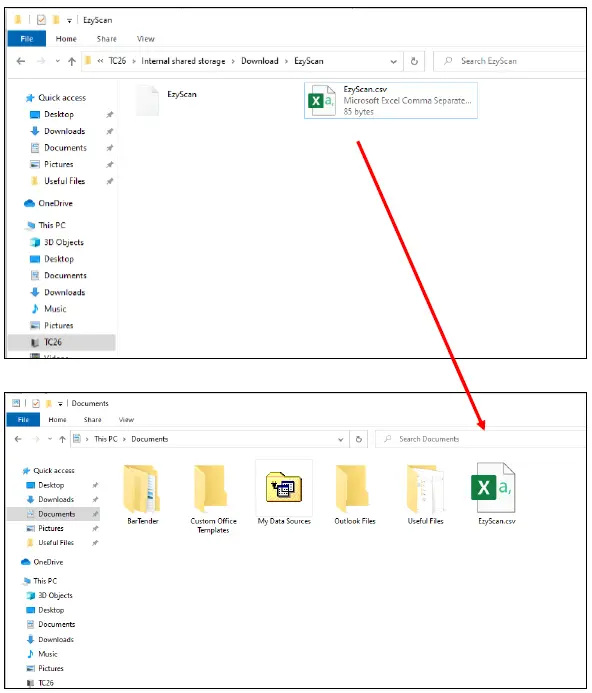Click Back arrow in EzyScan window
Image resolution: width=592 pixels, height=693 pixels.
pyautogui.click(x=21, y=61)
